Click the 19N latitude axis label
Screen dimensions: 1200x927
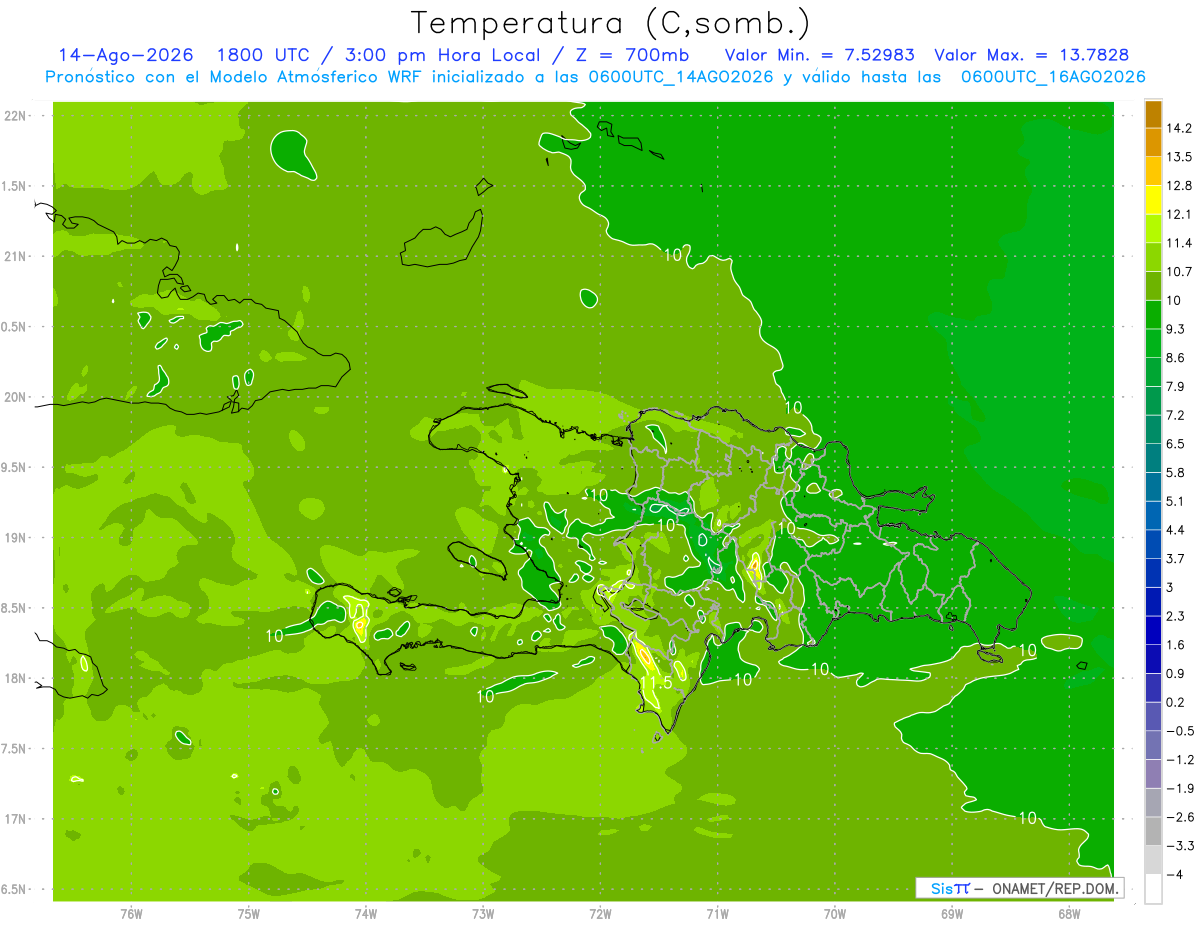pos(16,538)
